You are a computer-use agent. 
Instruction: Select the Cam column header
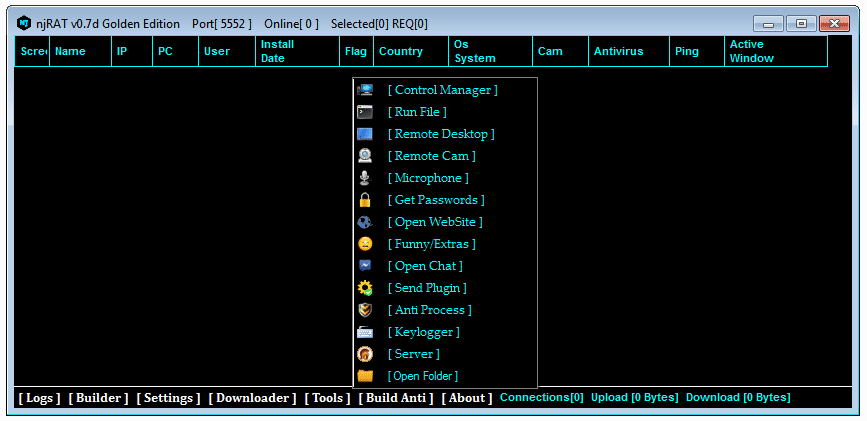pos(561,51)
